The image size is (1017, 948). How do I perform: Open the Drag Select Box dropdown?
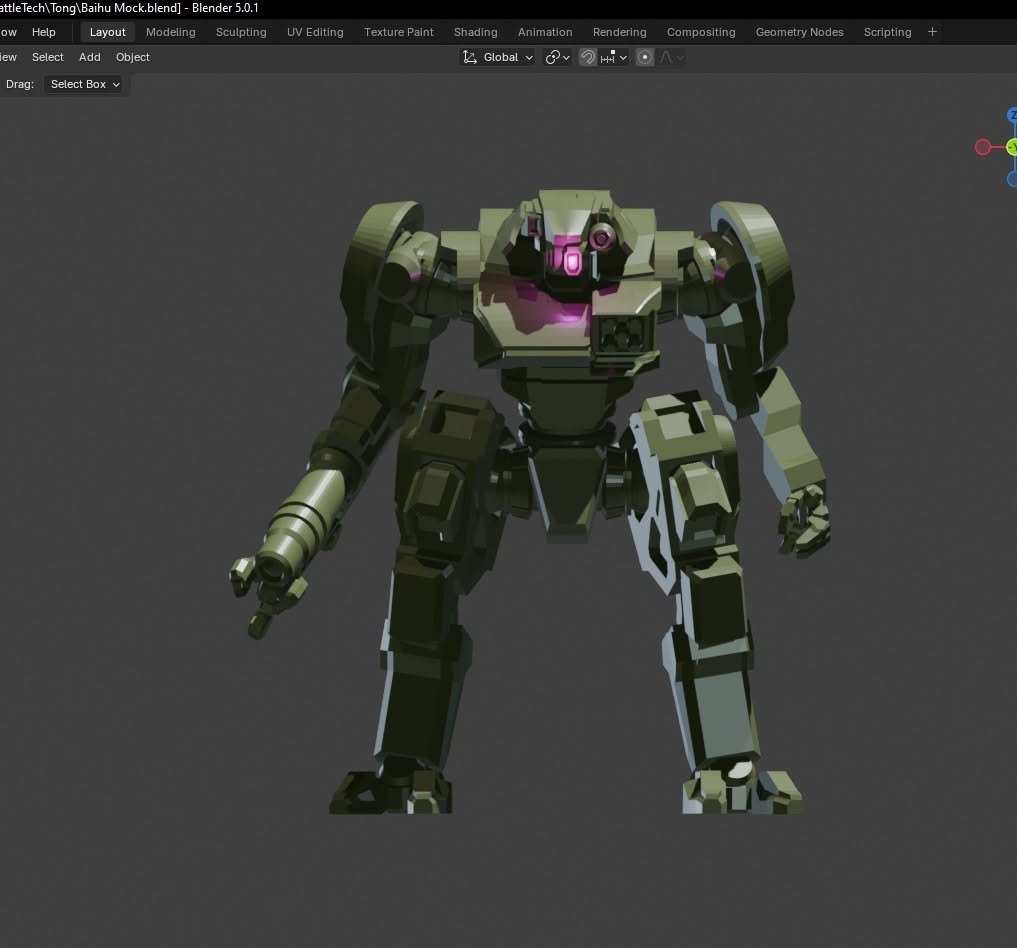83,84
